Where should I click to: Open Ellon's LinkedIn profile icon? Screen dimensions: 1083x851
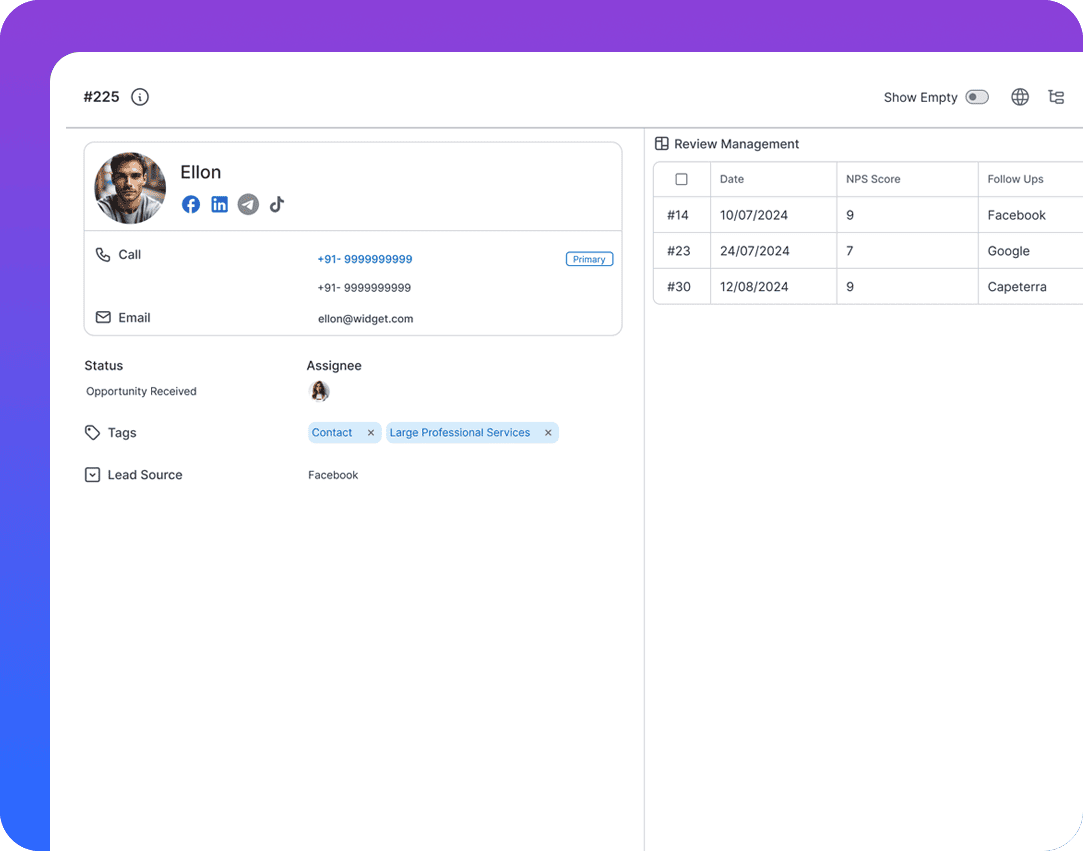click(220, 204)
